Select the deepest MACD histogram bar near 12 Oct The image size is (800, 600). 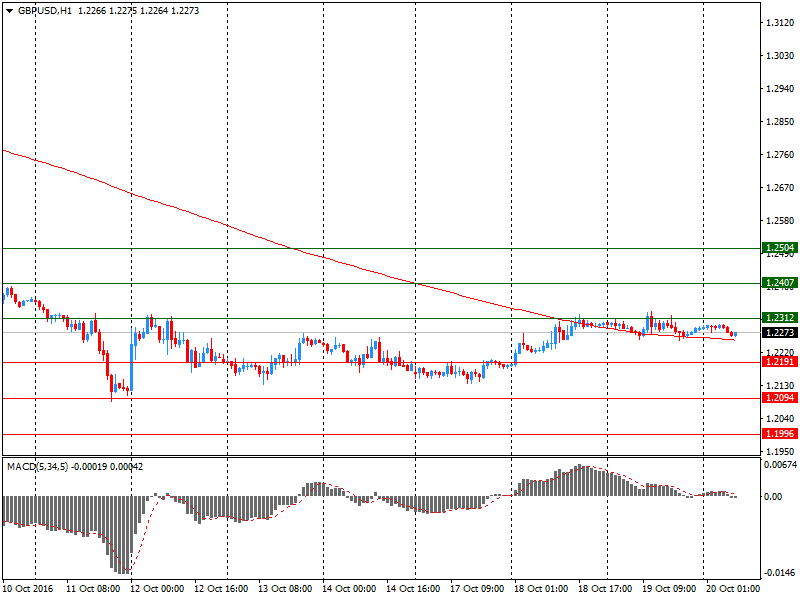pyautogui.click(x=123, y=534)
